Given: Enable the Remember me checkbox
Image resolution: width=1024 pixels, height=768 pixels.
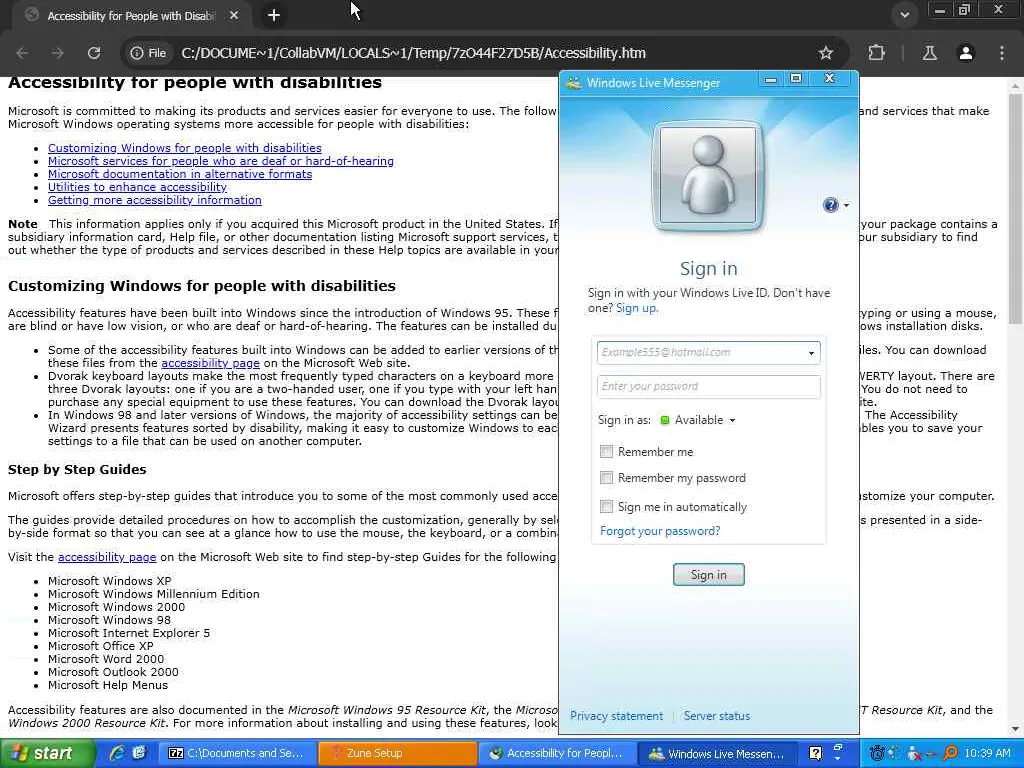Looking at the screenshot, I should pos(607,451).
